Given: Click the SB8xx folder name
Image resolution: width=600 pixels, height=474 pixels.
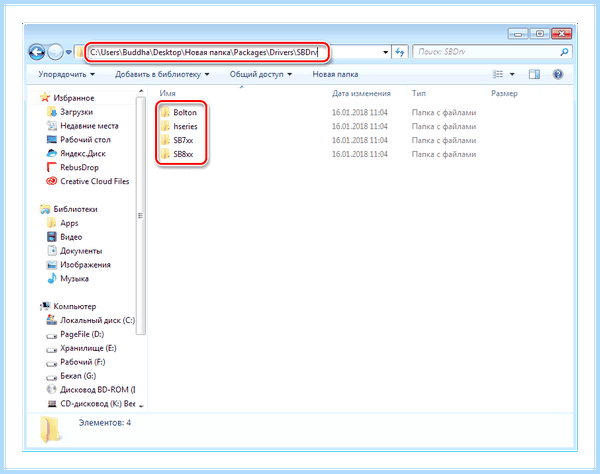Looking at the screenshot, I should [183, 154].
